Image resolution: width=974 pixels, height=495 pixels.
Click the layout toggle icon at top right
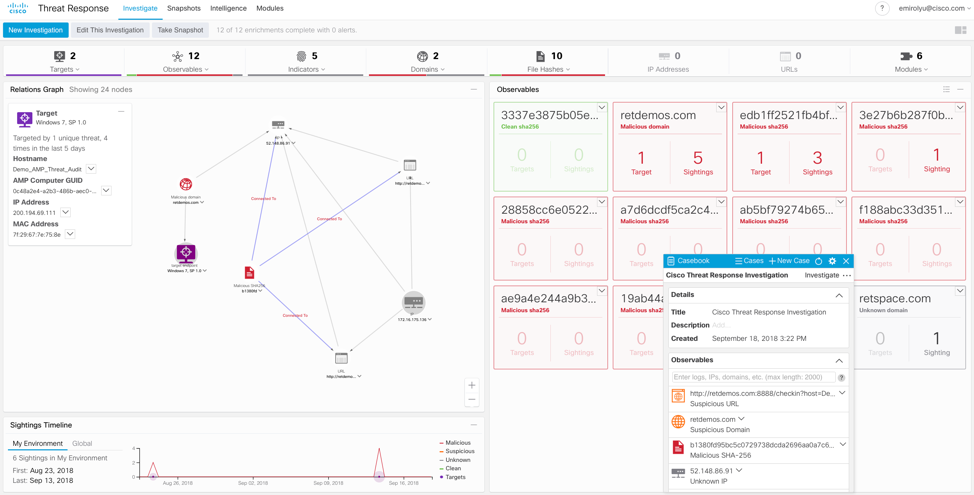(960, 30)
